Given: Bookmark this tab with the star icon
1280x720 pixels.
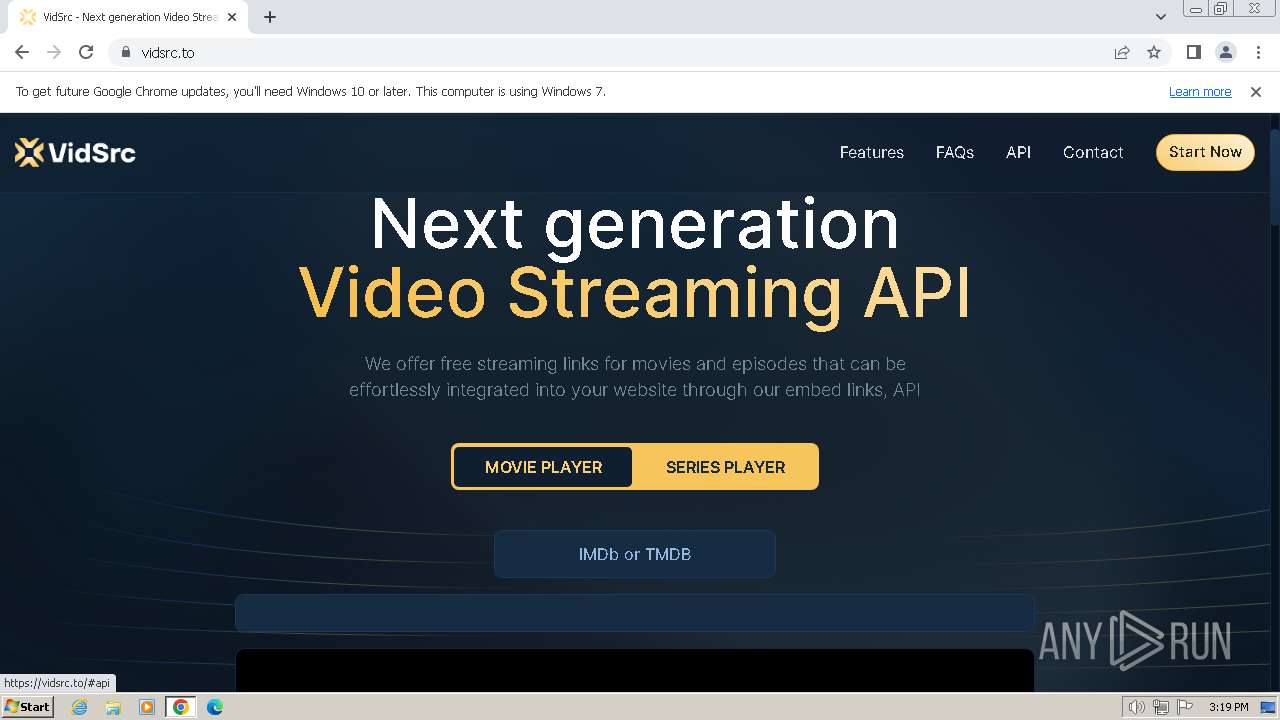Looking at the screenshot, I should point(1154,52).
